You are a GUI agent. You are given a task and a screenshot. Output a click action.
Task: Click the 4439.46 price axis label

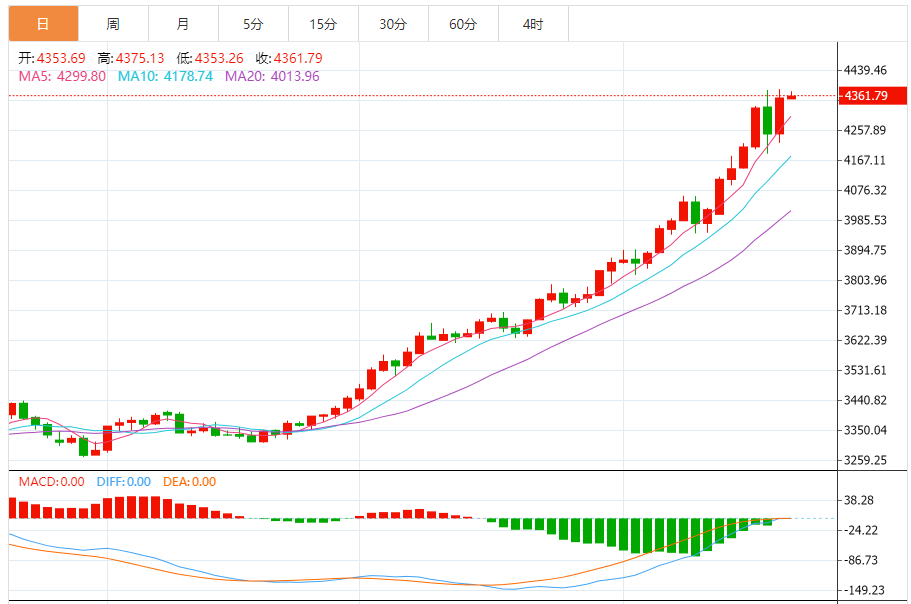tap(866, 71)
